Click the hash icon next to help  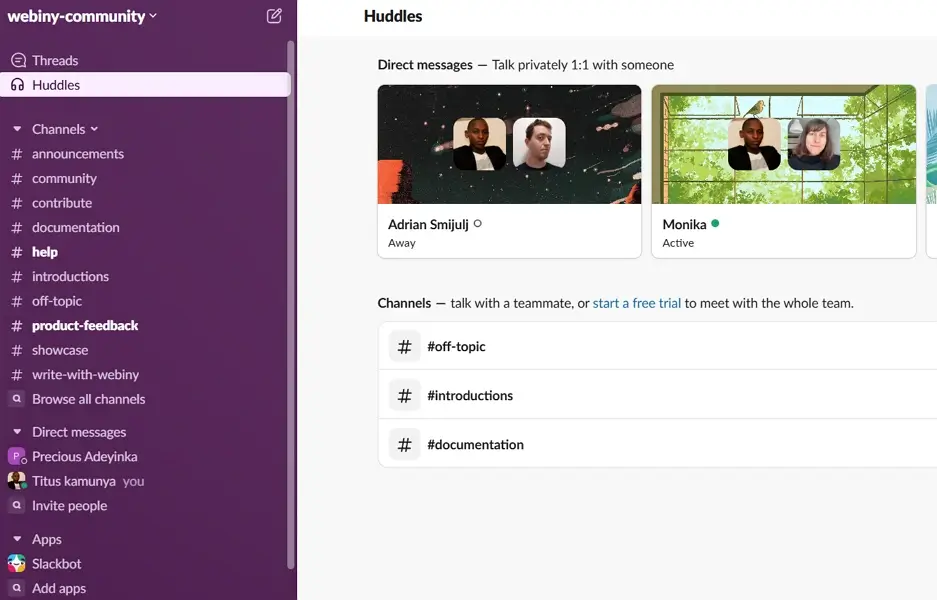(x=17, y=252)
